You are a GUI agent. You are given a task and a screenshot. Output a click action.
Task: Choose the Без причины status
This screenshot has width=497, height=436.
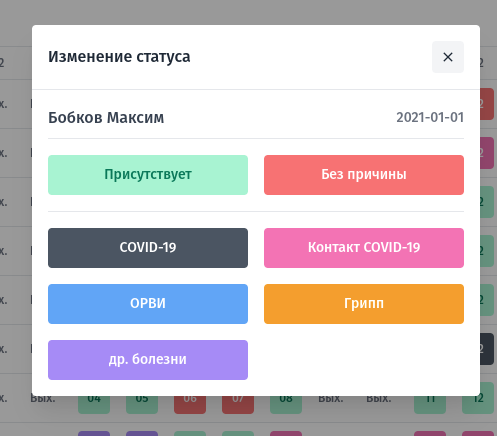pyautogui.click(x=364, y=175)
